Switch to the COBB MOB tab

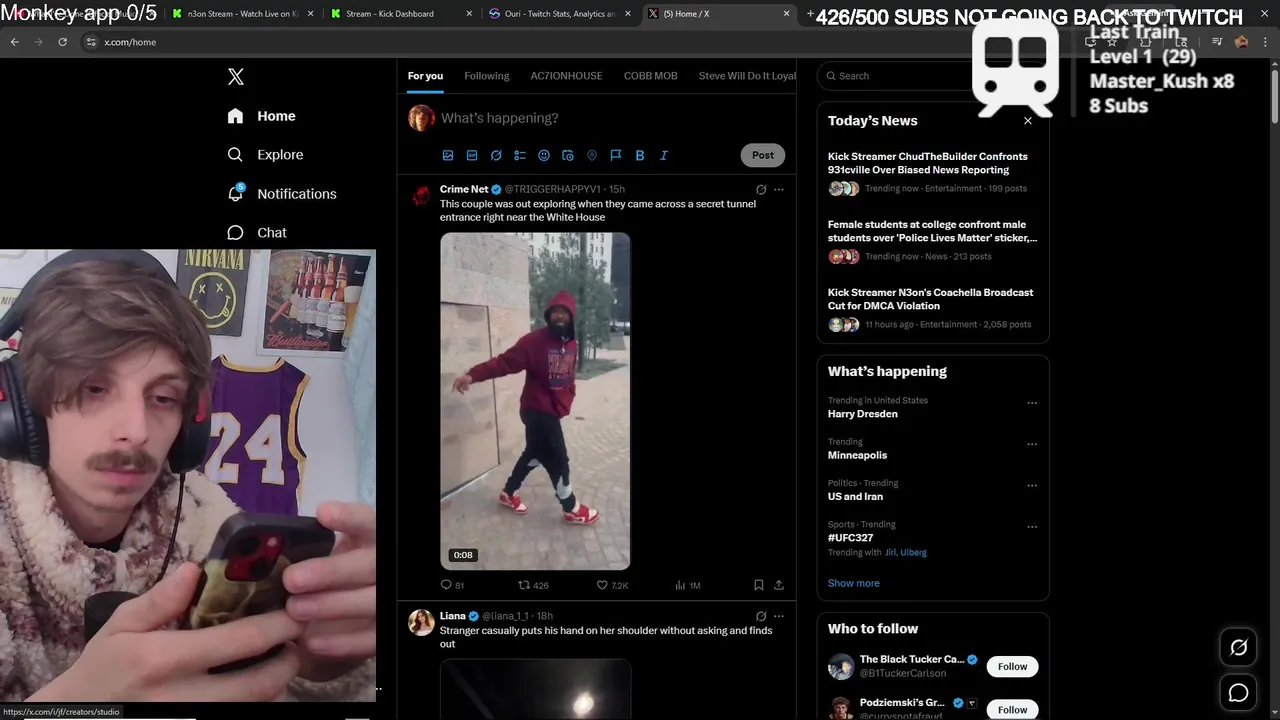point(651,76)
